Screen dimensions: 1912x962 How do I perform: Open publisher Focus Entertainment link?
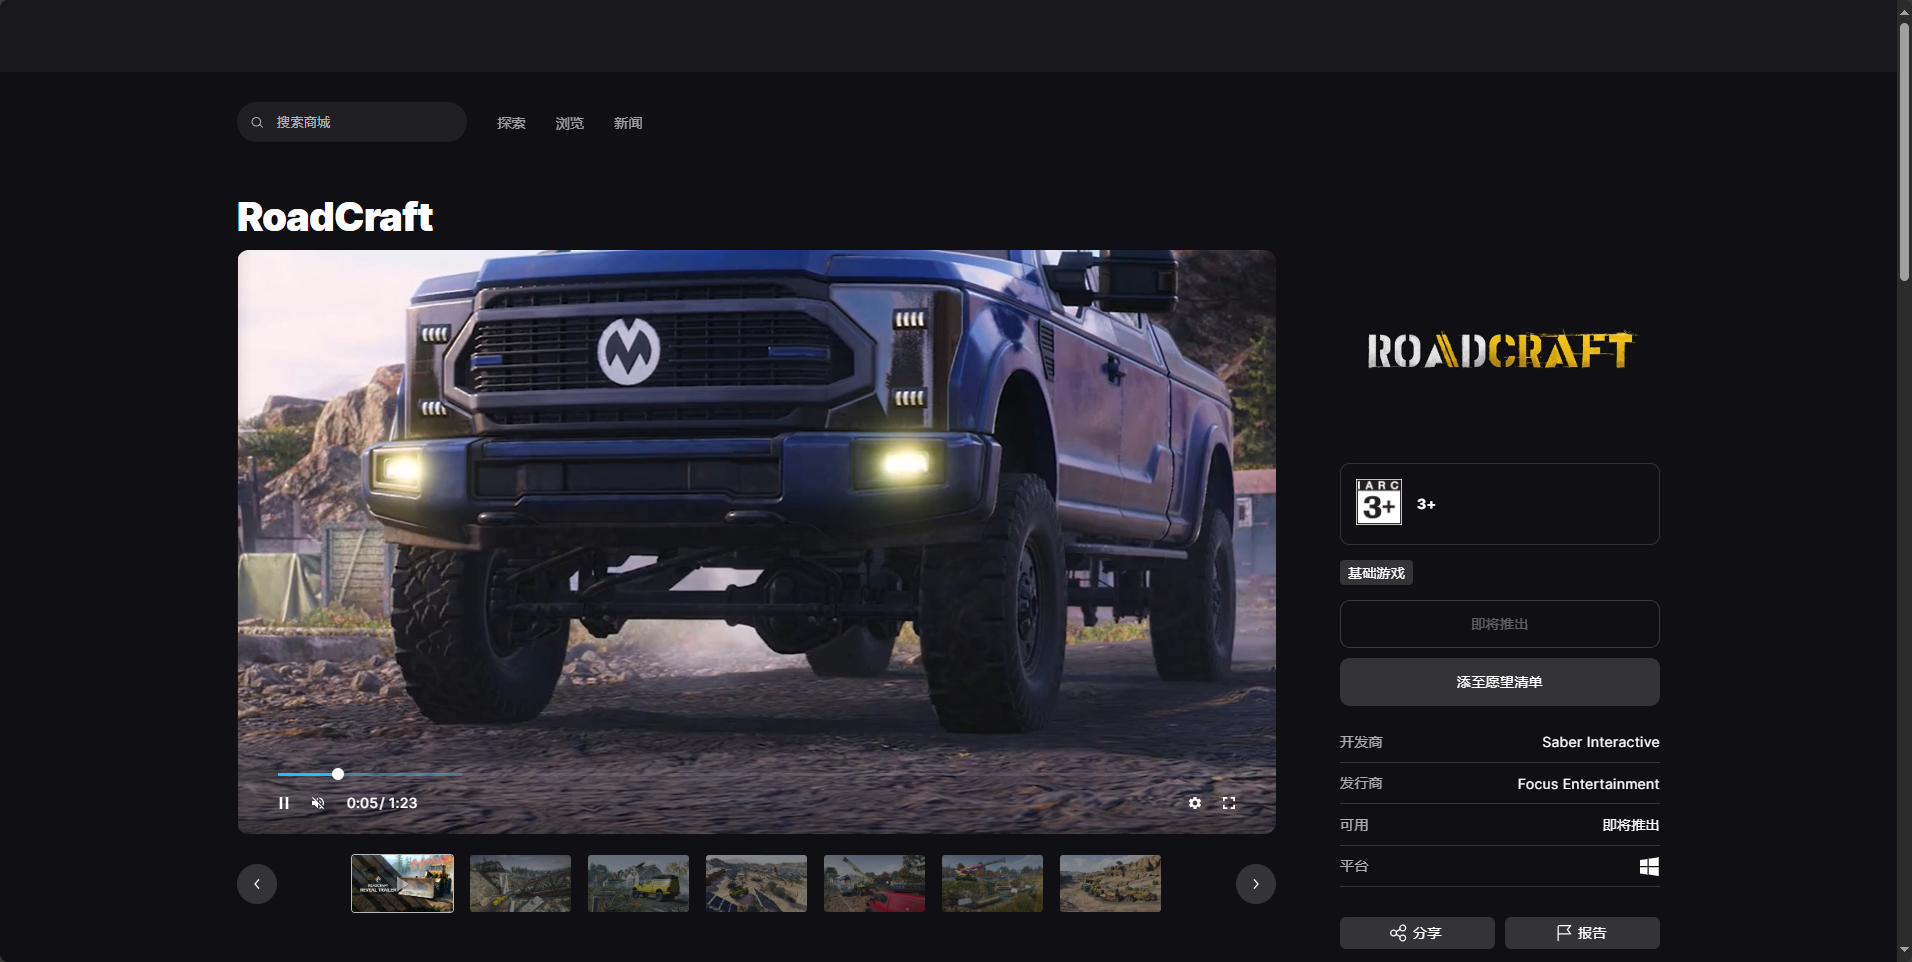click(1588, 784)
